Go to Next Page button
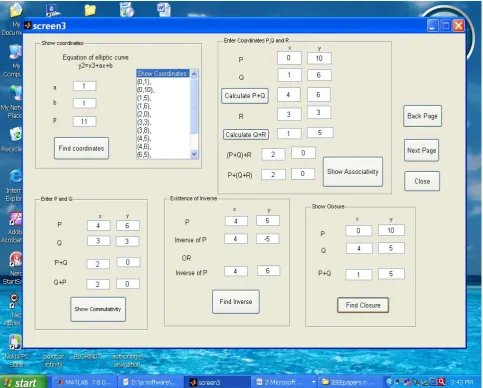 [421, 150]
